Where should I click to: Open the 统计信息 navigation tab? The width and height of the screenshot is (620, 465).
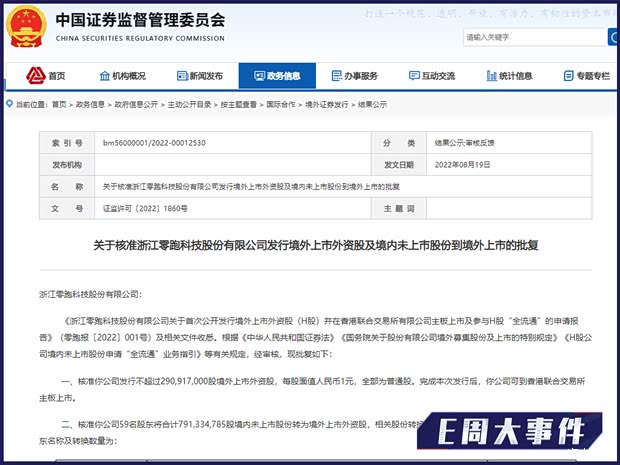(x=509, y=76)
